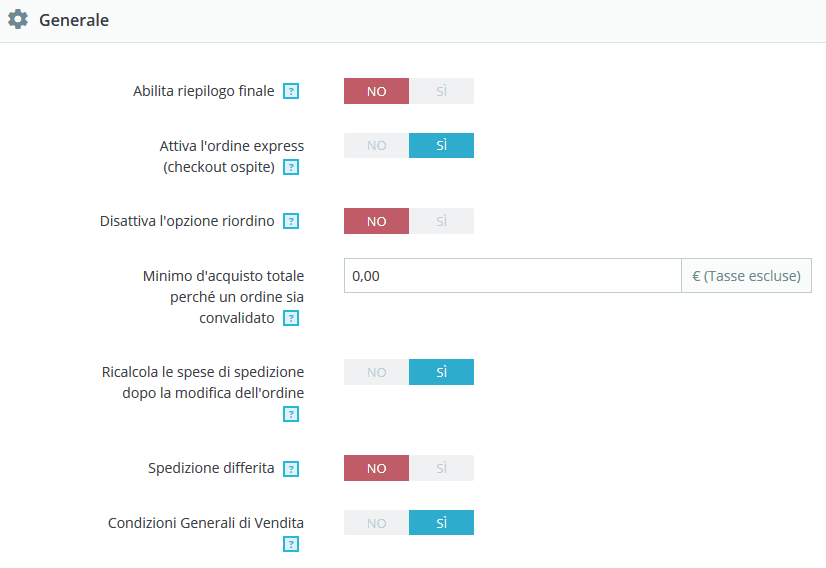Set Abilita riepilogo finale to NO

(x=376, y=91)
